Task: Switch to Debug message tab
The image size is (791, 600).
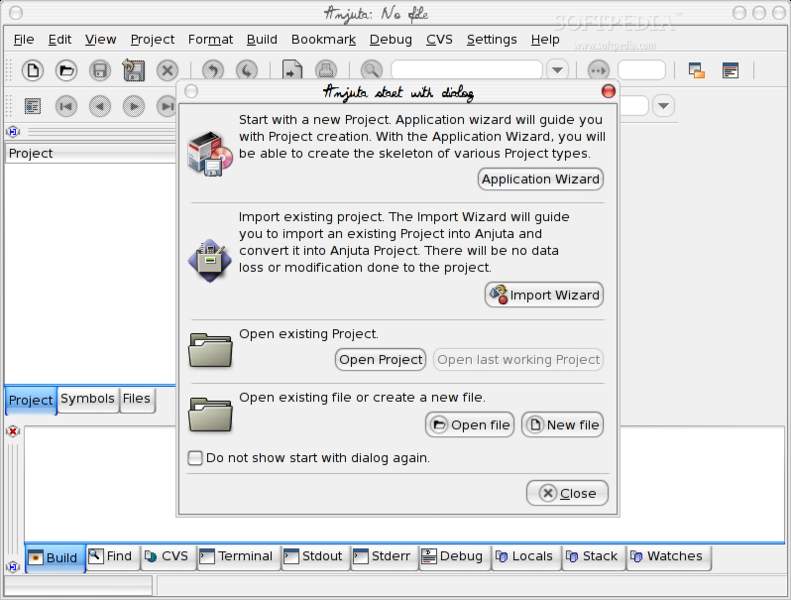Action: (x=454, y=557)
